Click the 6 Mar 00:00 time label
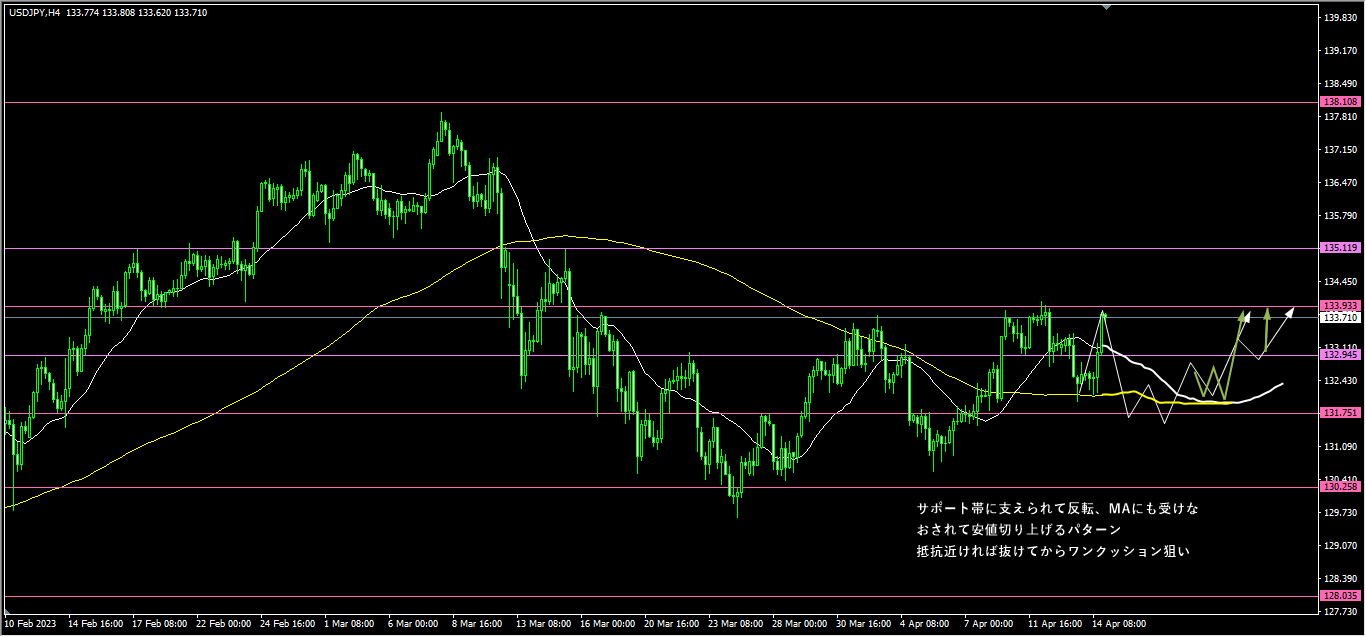1366x637 pixels. pos(414,623)
